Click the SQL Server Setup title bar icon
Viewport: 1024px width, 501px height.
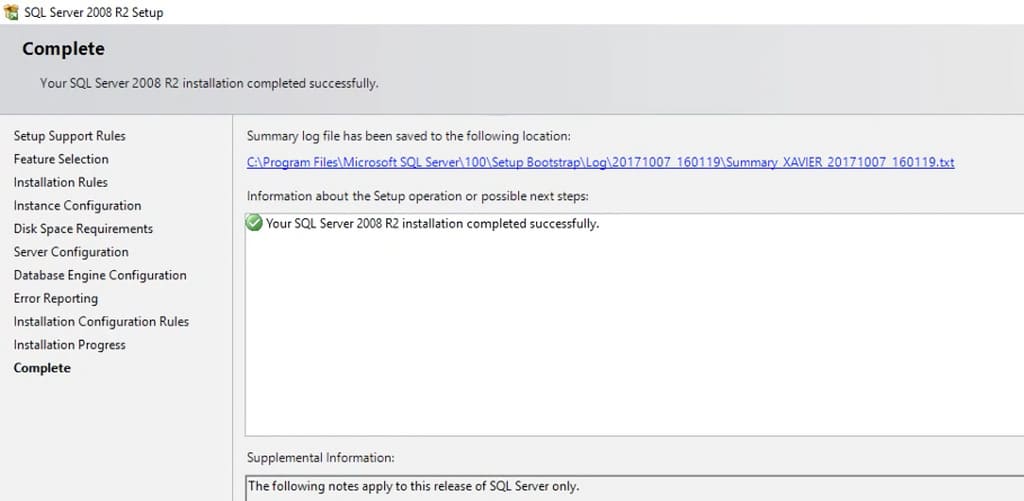[10, 12]
